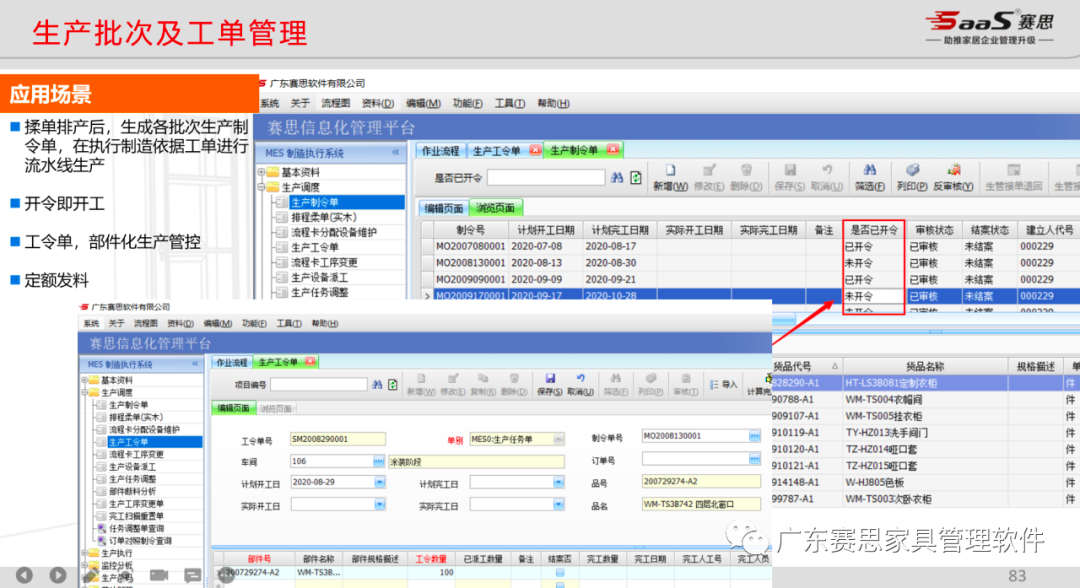
Task: Open 实际开工日 date dropdown arrow
Action: coord(380,505)
